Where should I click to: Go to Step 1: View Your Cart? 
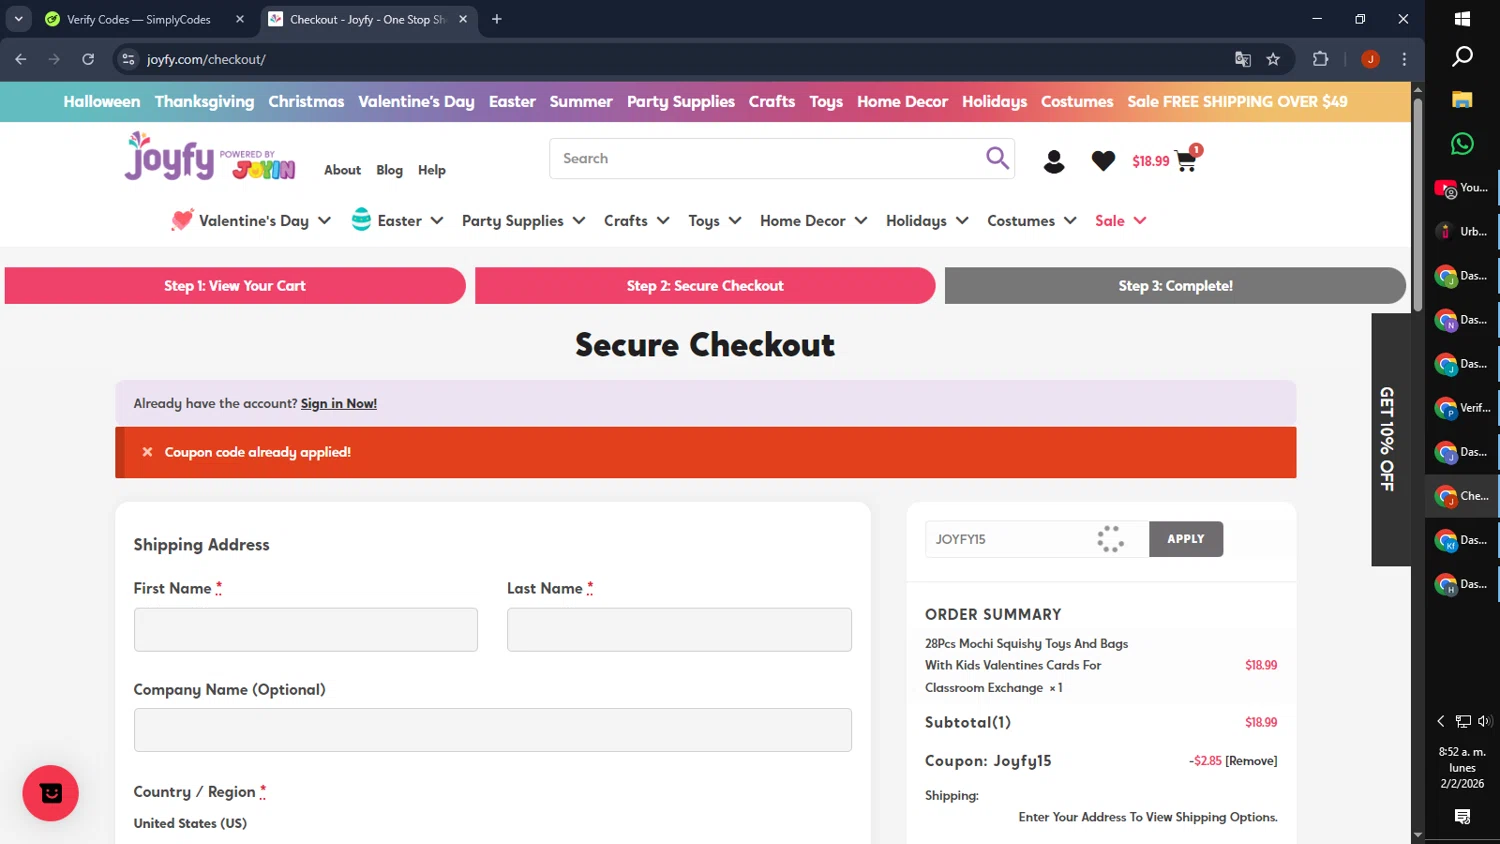pos(235,285)
